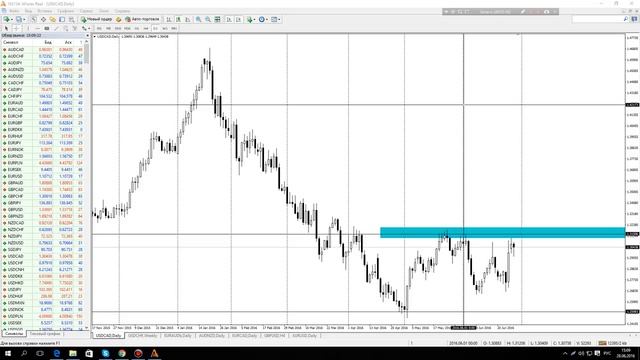The width and height of the screenshot is (640, 360).
Task: Launch MetaEditor from the toolbar
Action: tap(118, 19)
